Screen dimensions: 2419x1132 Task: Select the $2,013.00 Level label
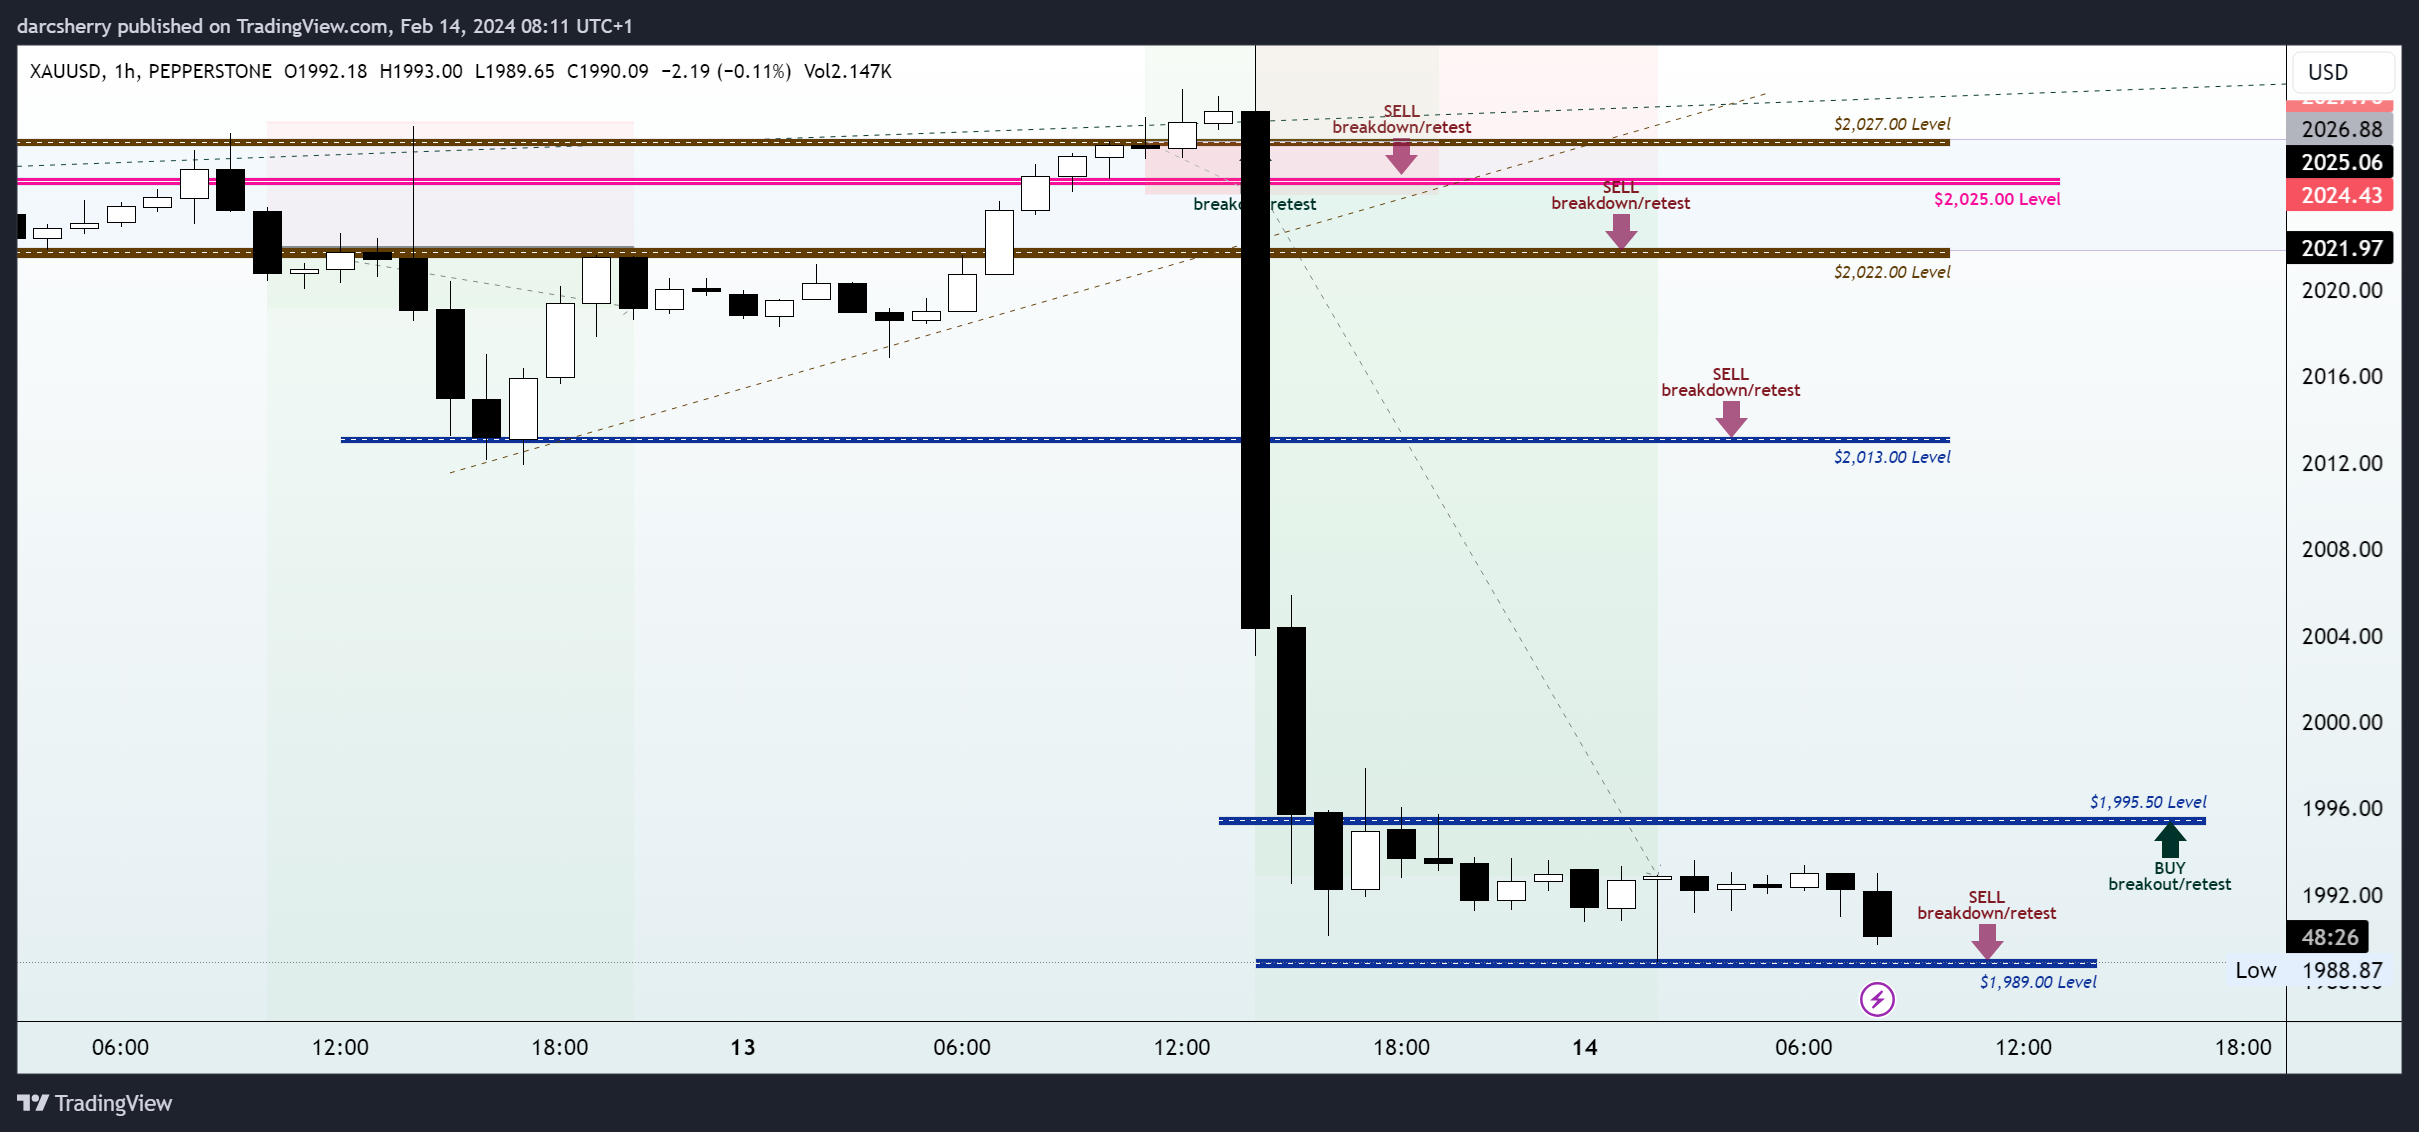[1892, 457]
